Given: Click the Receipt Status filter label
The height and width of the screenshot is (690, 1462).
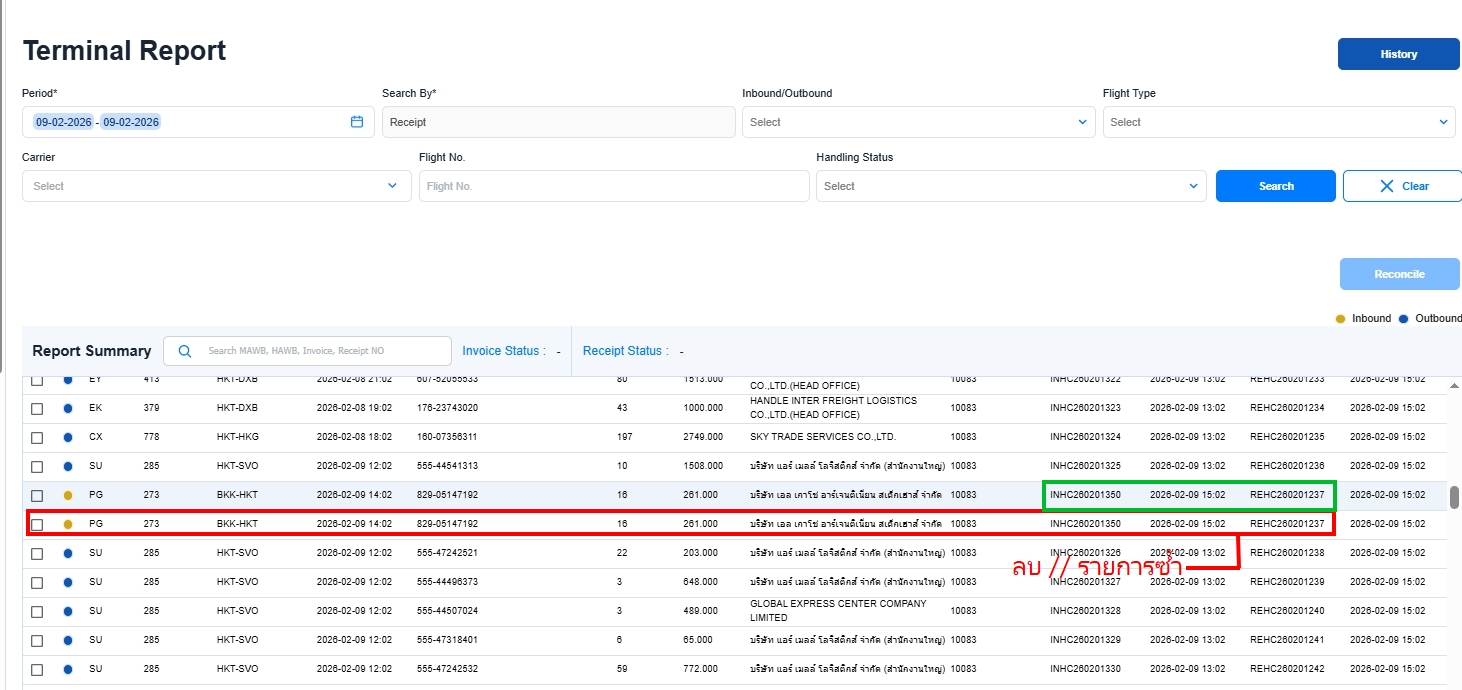Looking at the screenshot, I should (622, 351).
